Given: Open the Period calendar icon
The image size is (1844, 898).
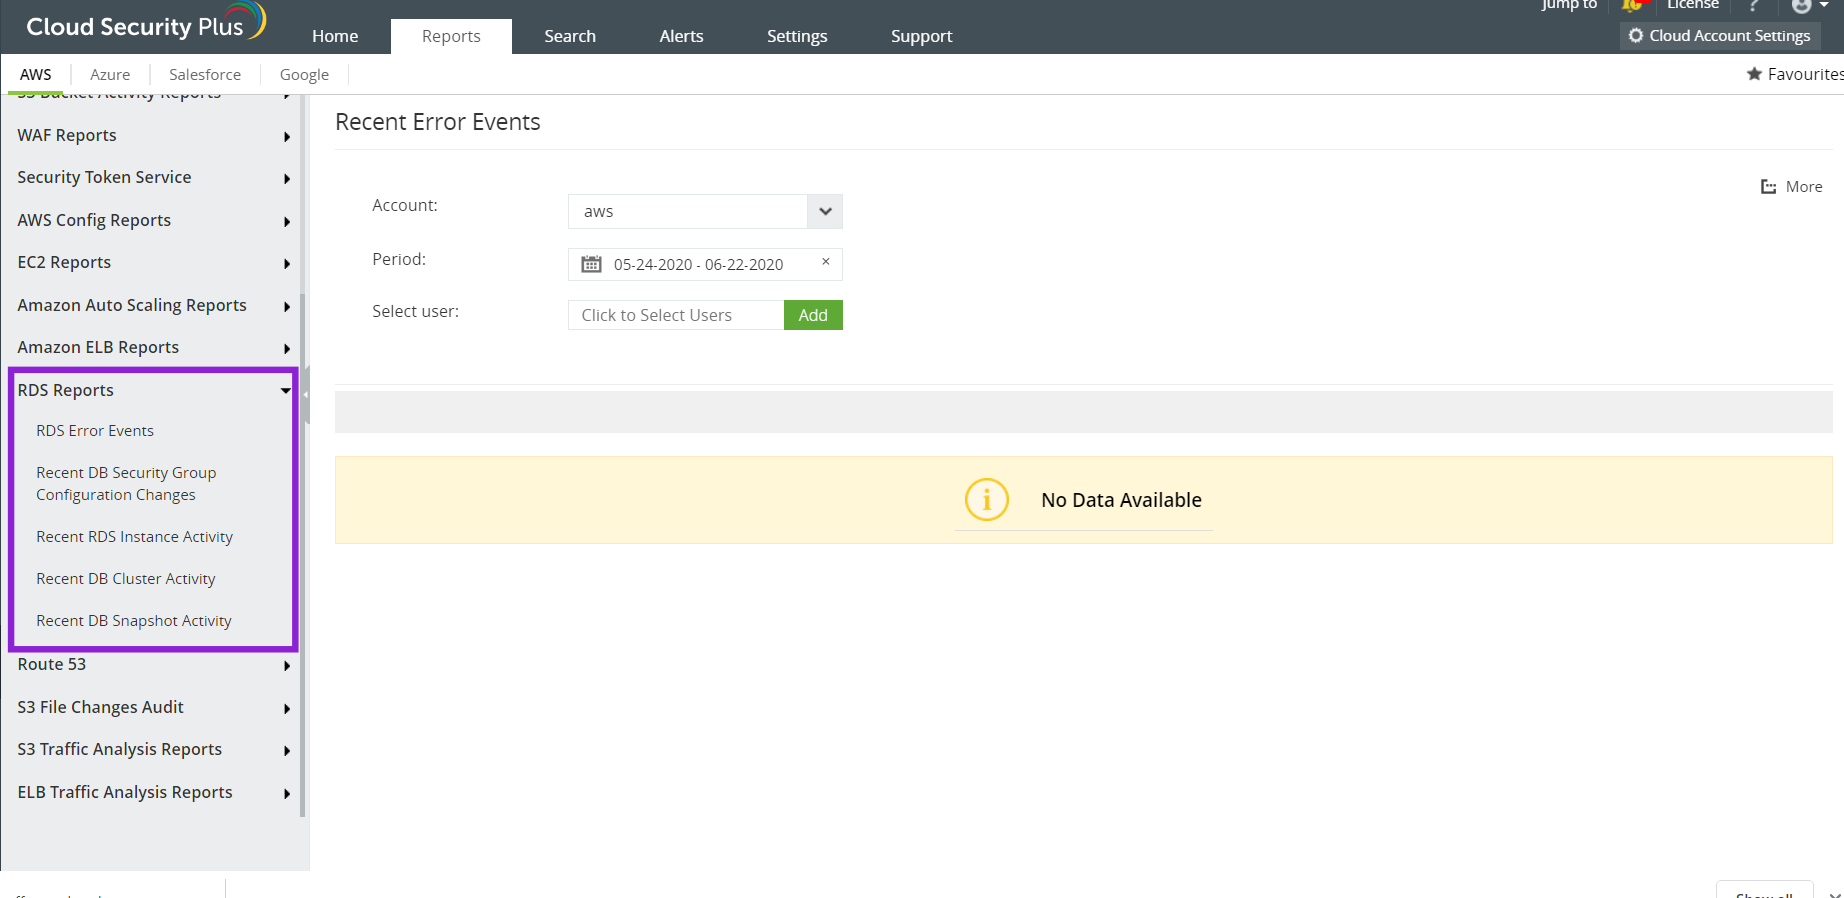Looking at the screenshot, I should click(592, 264).
